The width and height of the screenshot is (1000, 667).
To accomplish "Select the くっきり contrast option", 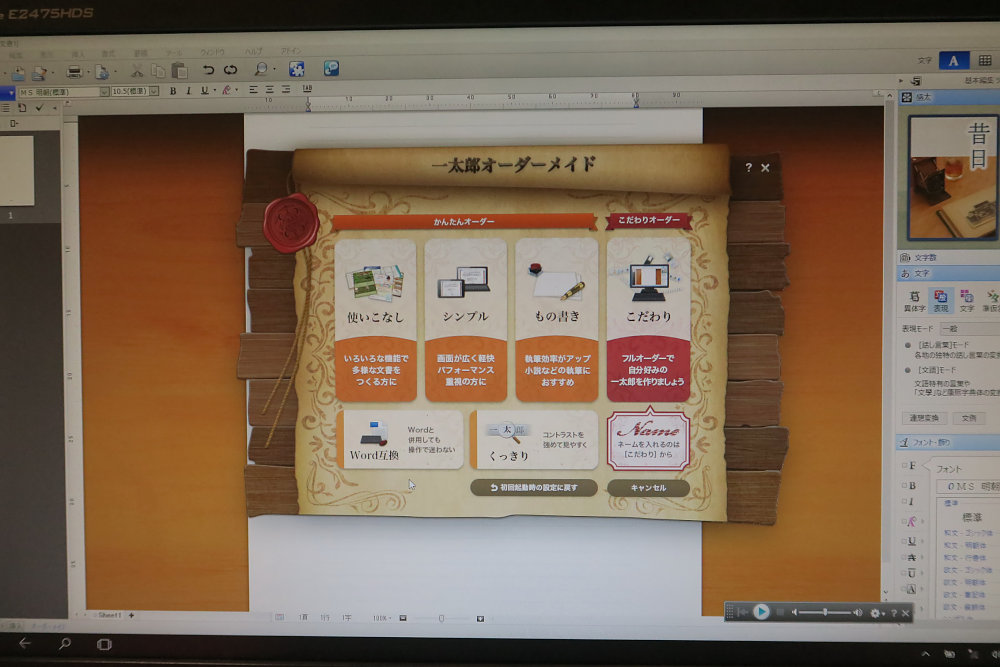I will (x=534, y=439).
